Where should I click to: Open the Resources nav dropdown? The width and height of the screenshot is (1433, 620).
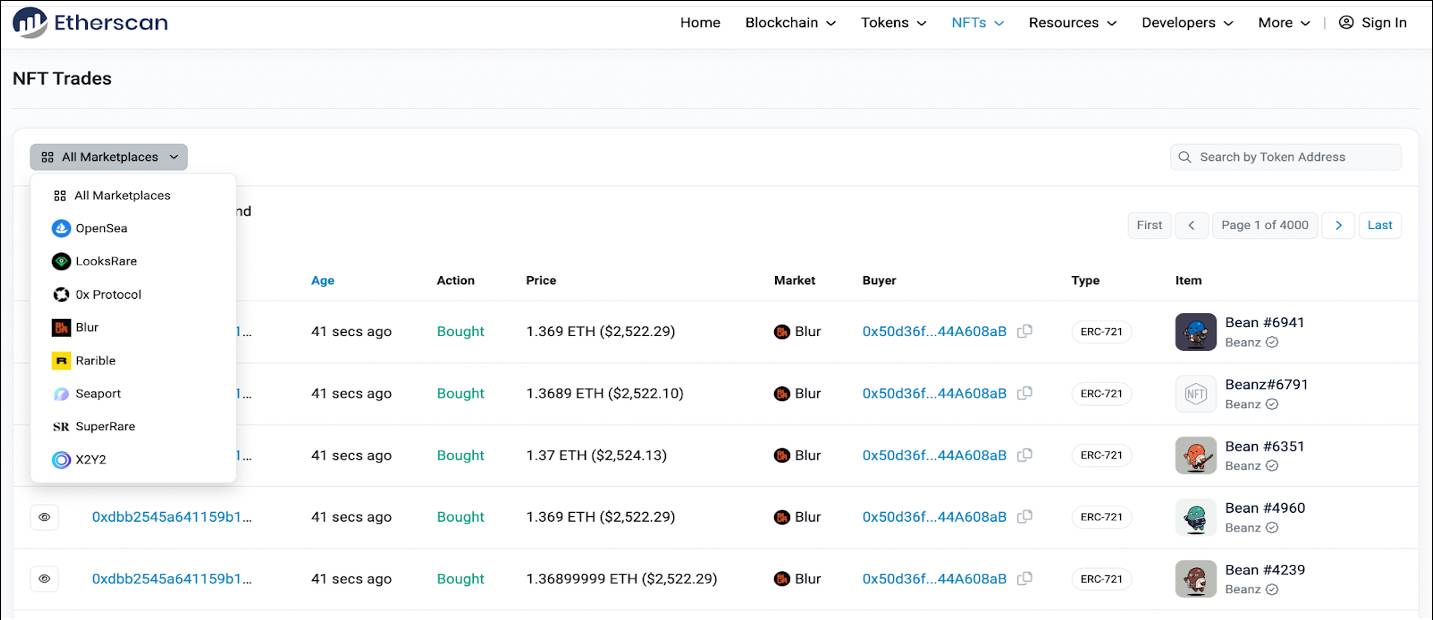[x=1072, y=23]
